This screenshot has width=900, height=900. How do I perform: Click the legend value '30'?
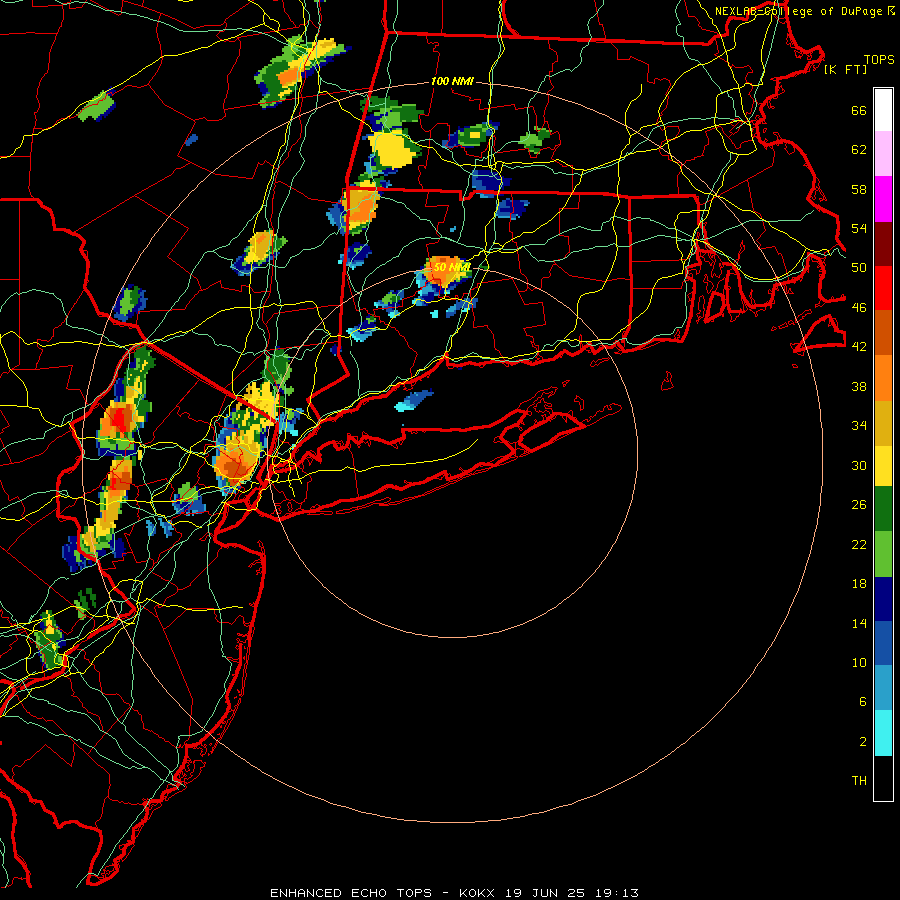(x=859, y=465)
